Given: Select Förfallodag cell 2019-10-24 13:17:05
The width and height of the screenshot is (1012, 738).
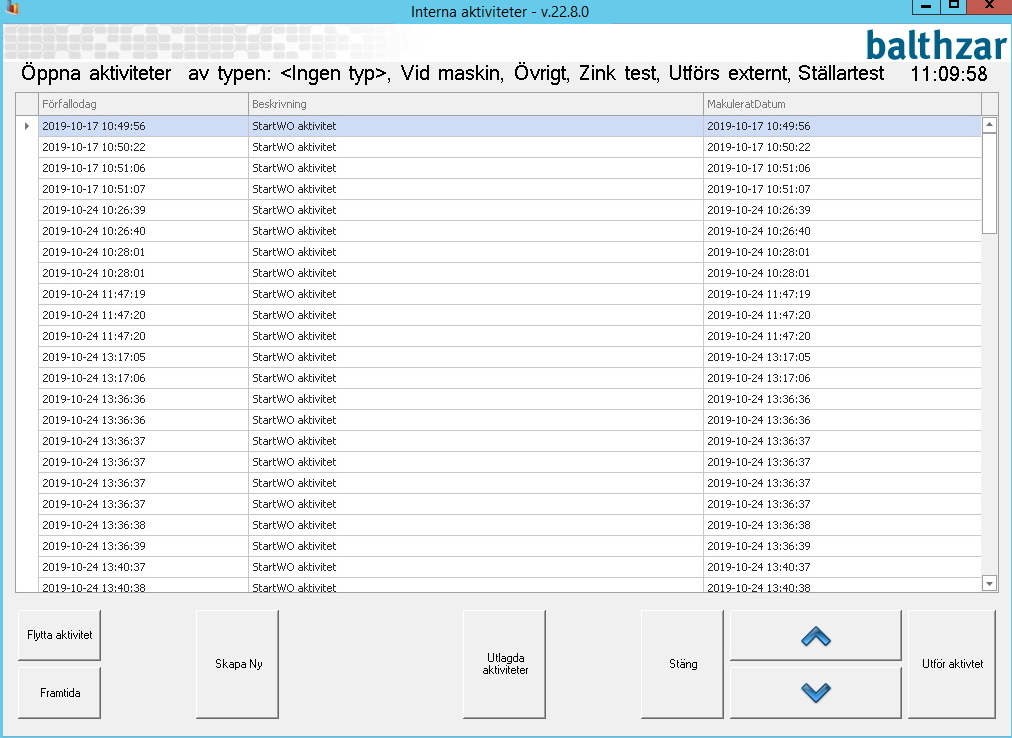Looking at the screenshot, I should (143, 357).
